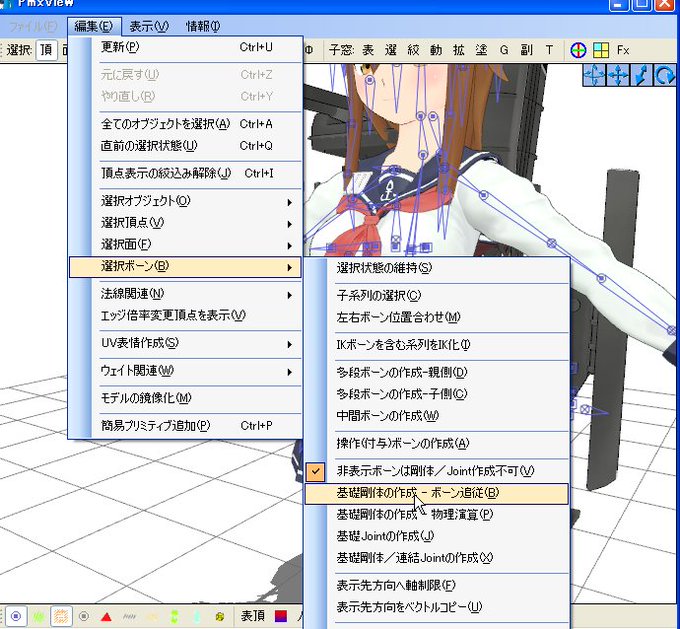Screen dimensions: 680x629
Task: Open the 編集(E) menu
Action: pyautogui.click(x=94, y=26)
